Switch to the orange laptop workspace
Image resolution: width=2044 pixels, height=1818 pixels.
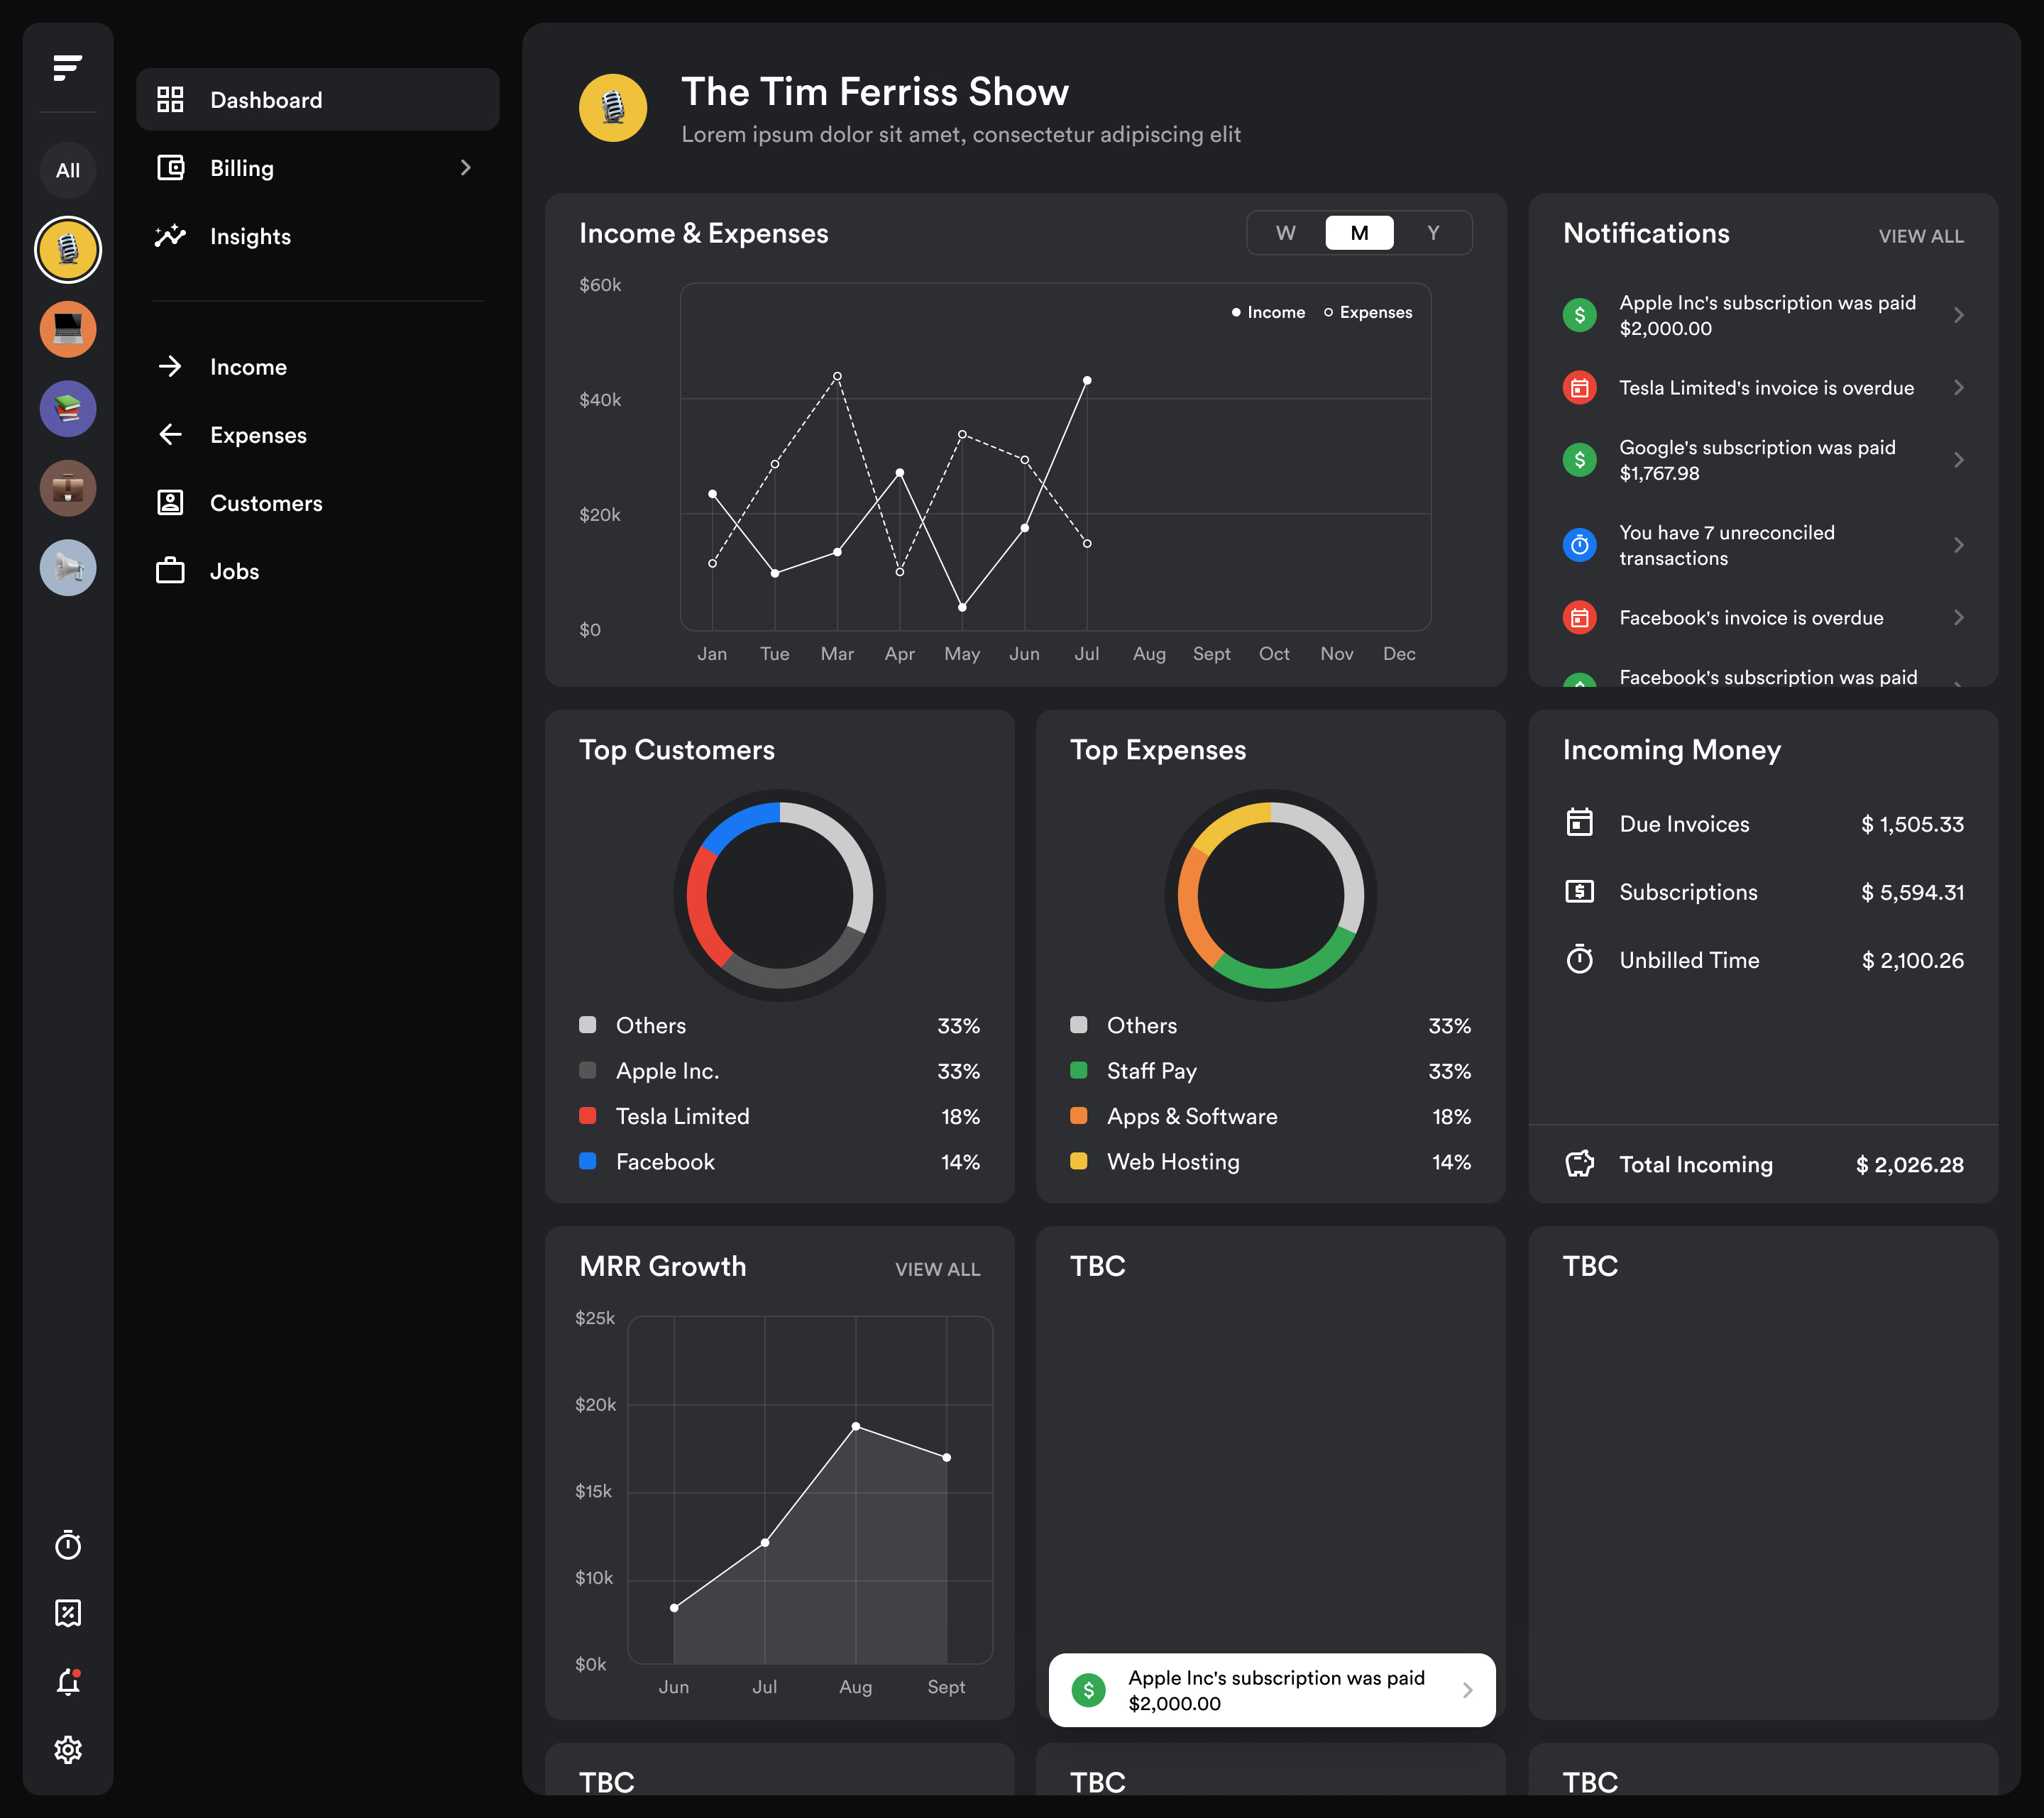(68, 329)
